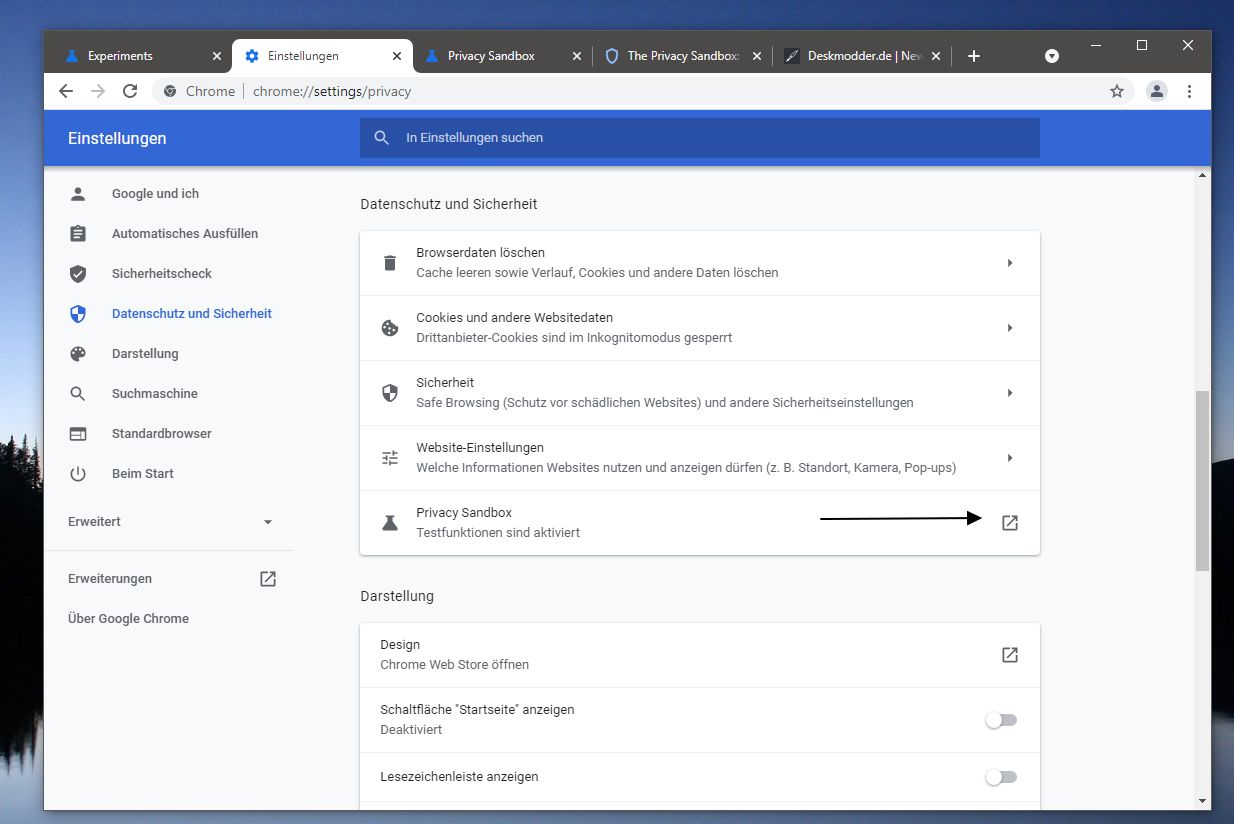
Task: Expand the Browserdaten löschen row arrow
Action: click(1010, 263)
